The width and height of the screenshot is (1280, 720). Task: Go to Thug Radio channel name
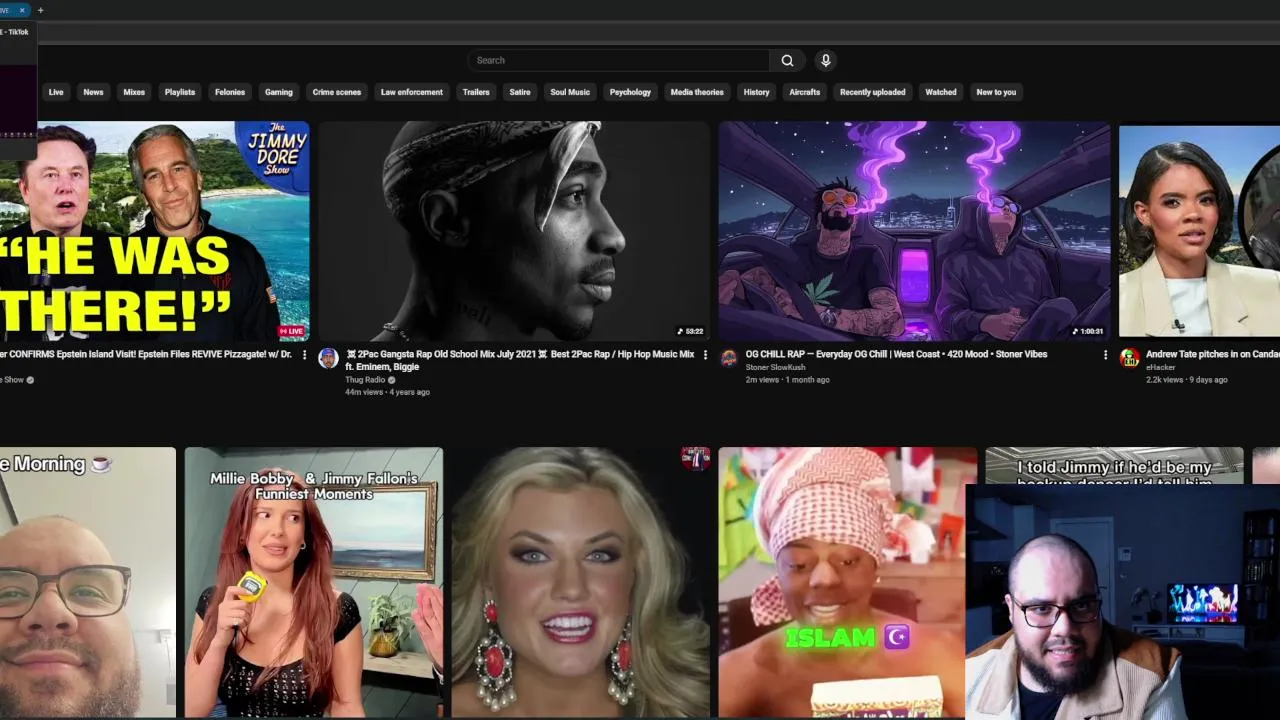tap(365, 380)
